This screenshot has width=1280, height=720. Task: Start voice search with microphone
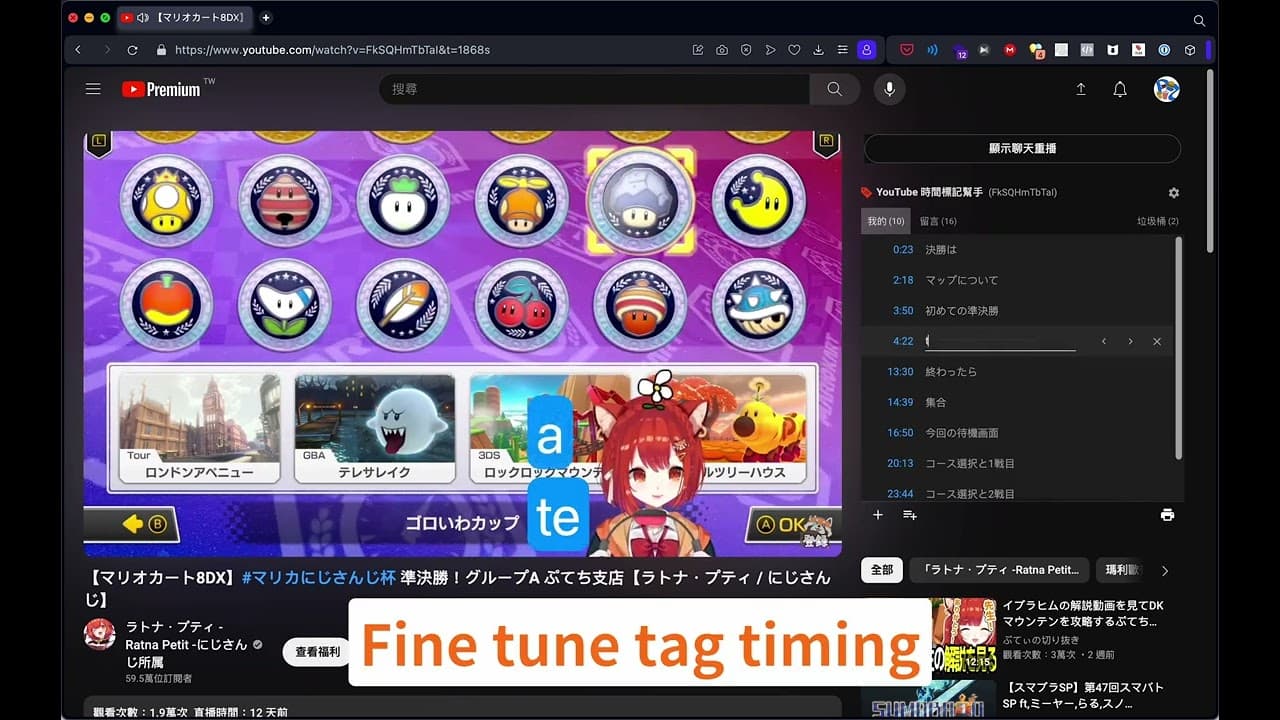(889, 89)
